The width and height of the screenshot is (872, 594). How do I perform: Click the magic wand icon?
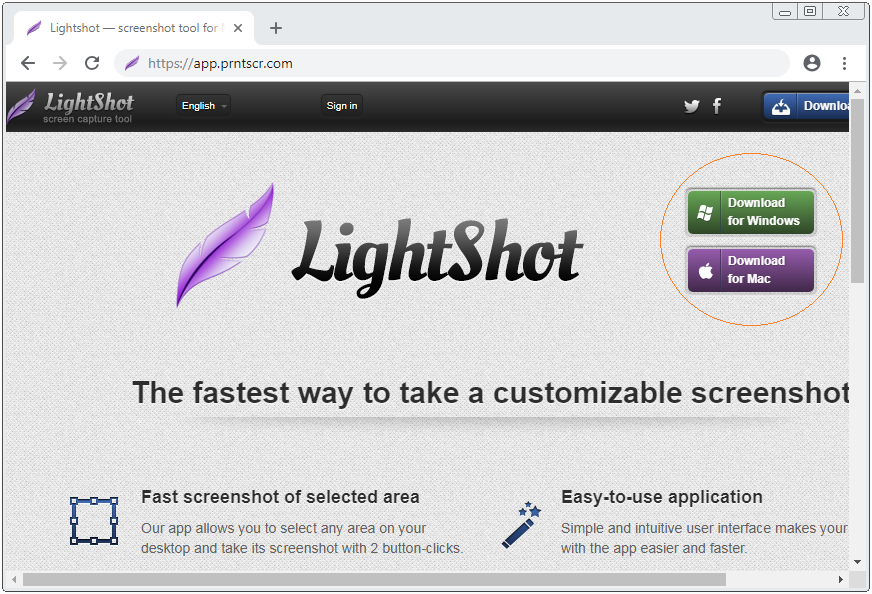pos(521,525)
